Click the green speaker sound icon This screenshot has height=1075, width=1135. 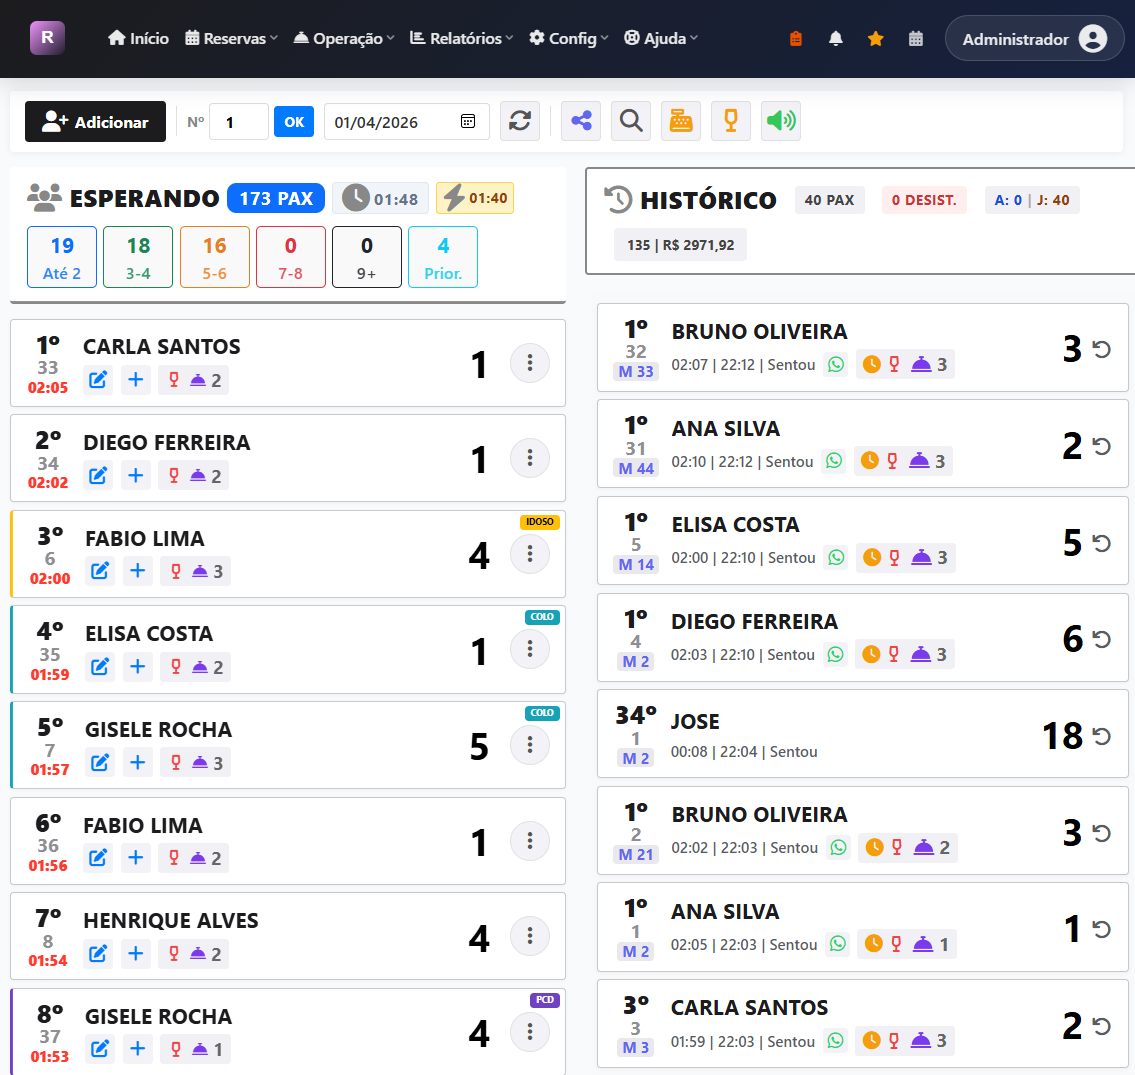(x=781, y=122)
